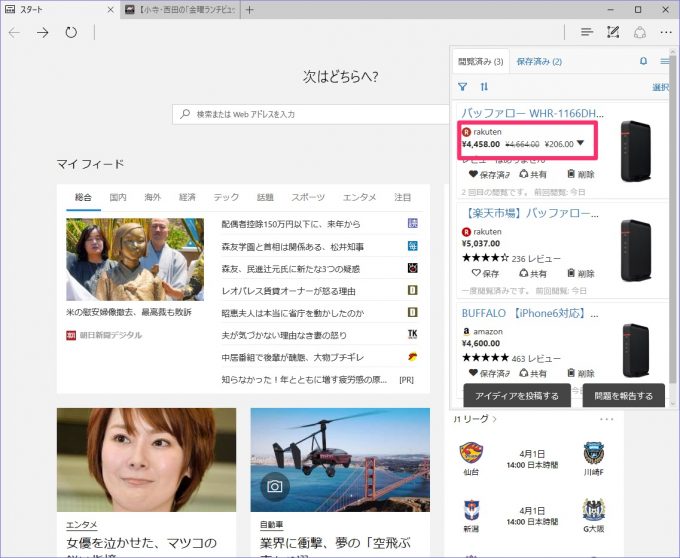Share the BUFFALO iPhone6 item via 共有
The height and width of the screenshot is (558, 680).
[x=533, y=373]
